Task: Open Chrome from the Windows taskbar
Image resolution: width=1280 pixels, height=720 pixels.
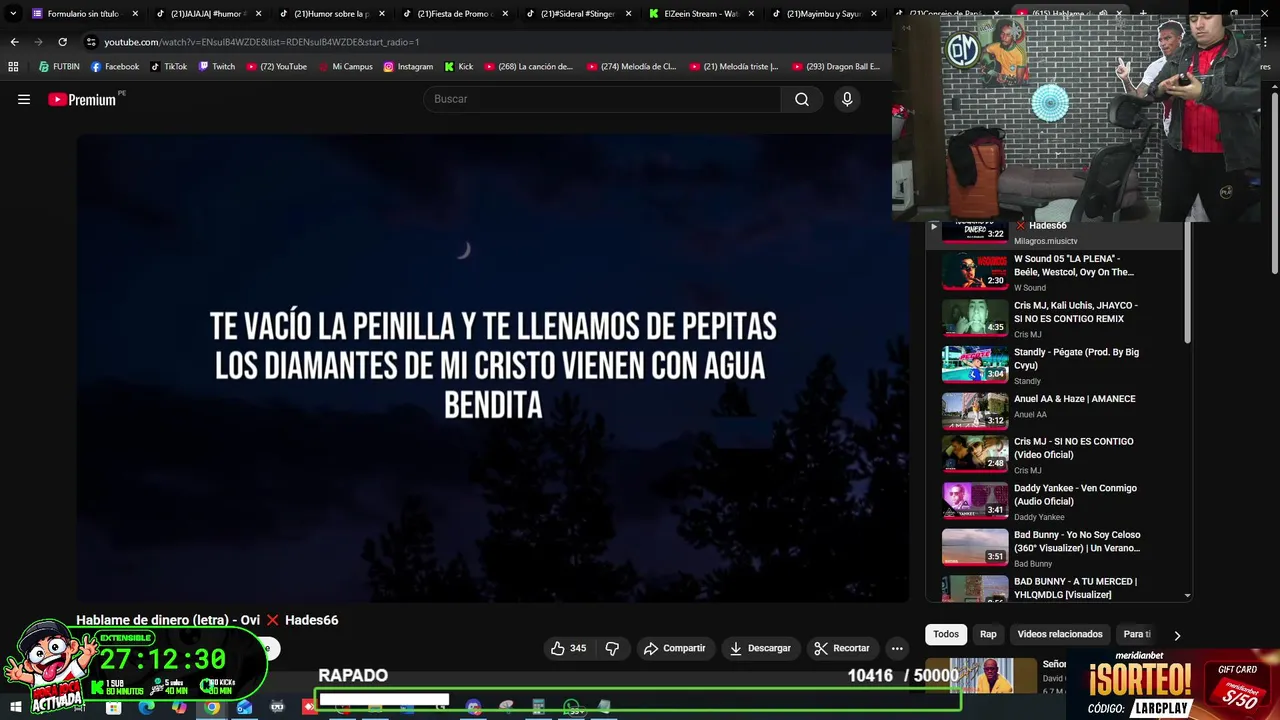Action: (212, 708)
